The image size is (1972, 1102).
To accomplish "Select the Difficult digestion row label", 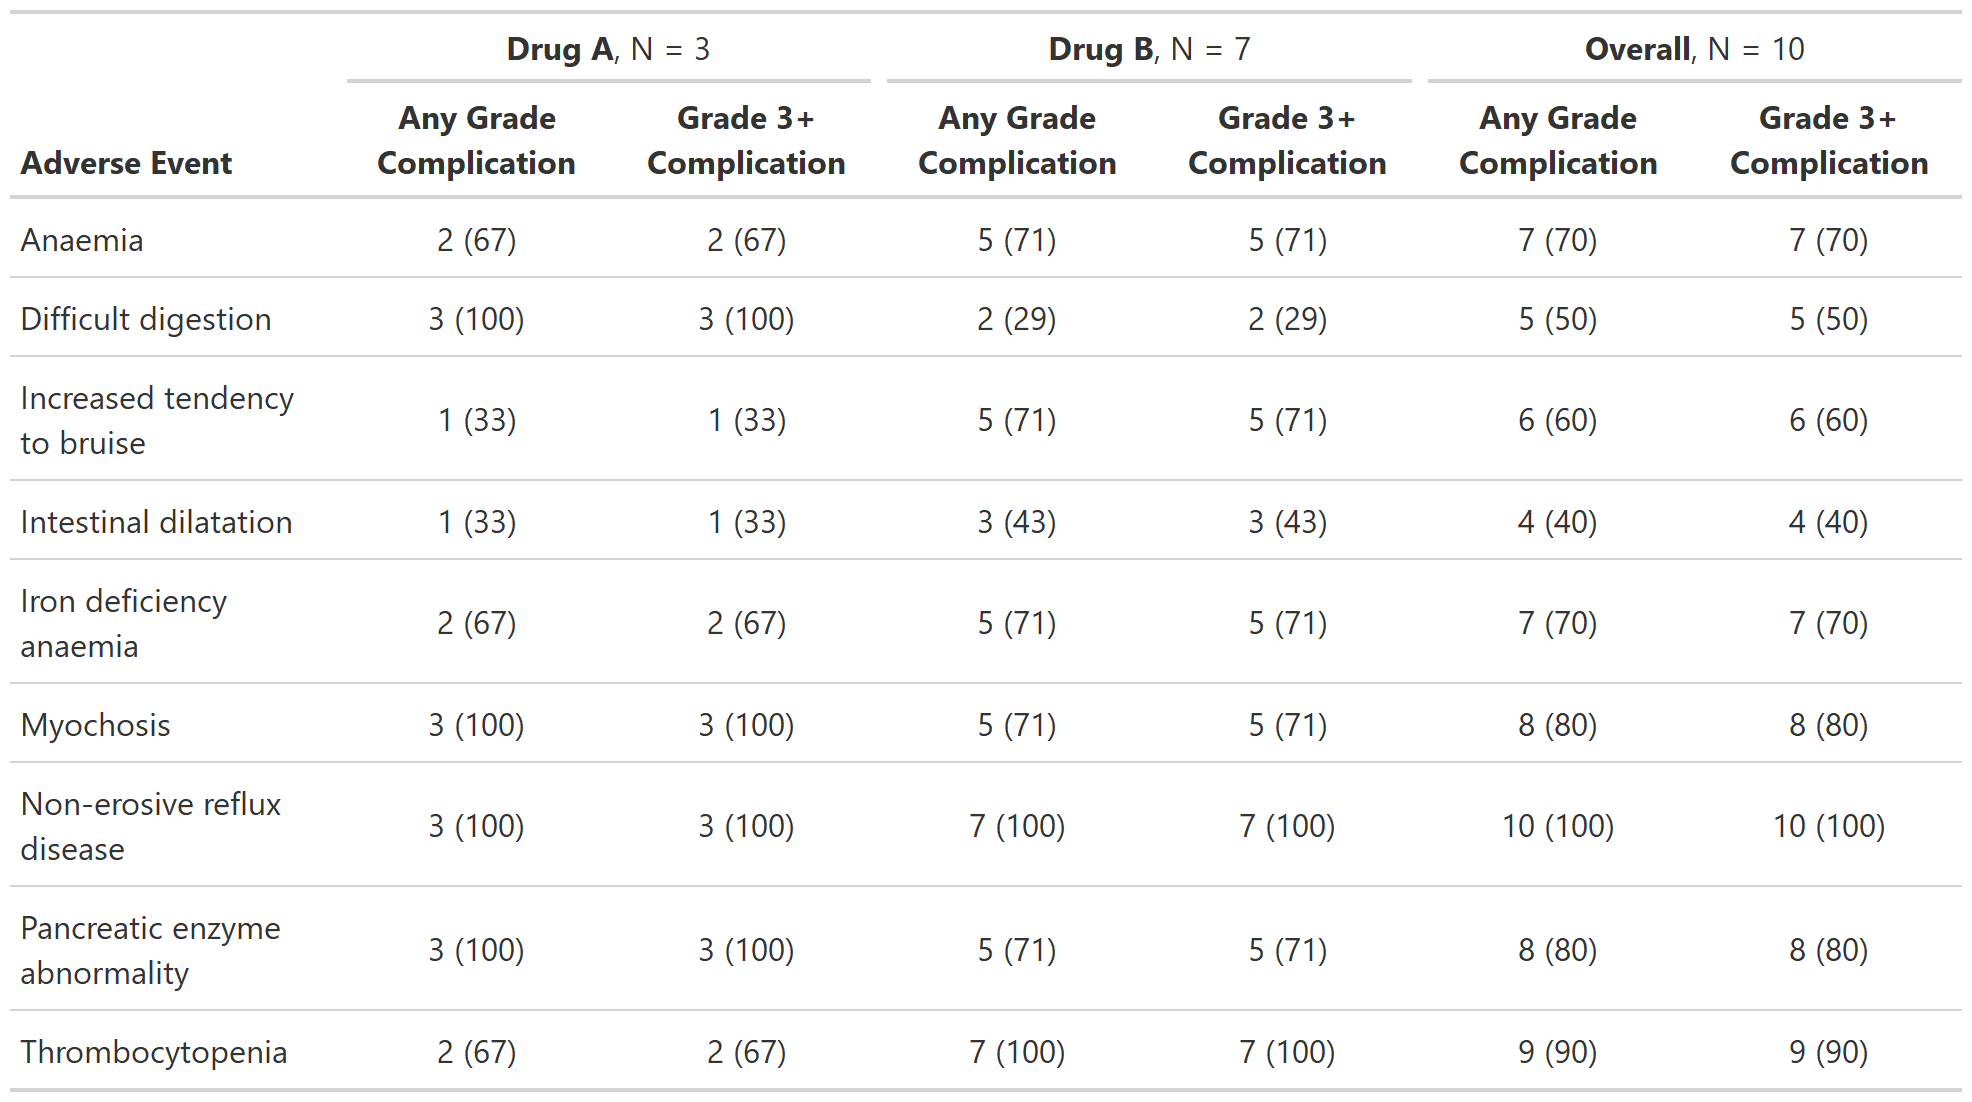I will pos(146,319).
